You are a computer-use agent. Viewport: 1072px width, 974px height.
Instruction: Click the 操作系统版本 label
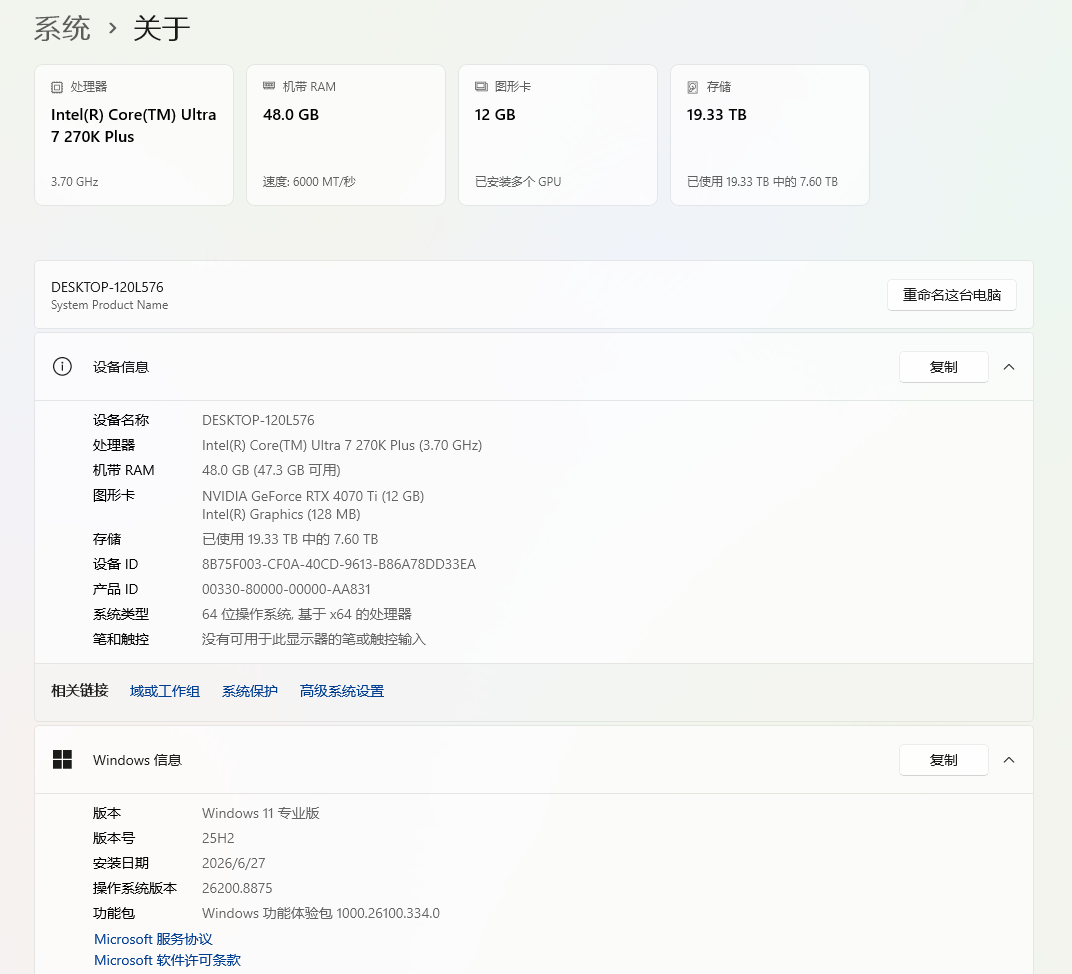pyautogui.click(x=135, y=888)
